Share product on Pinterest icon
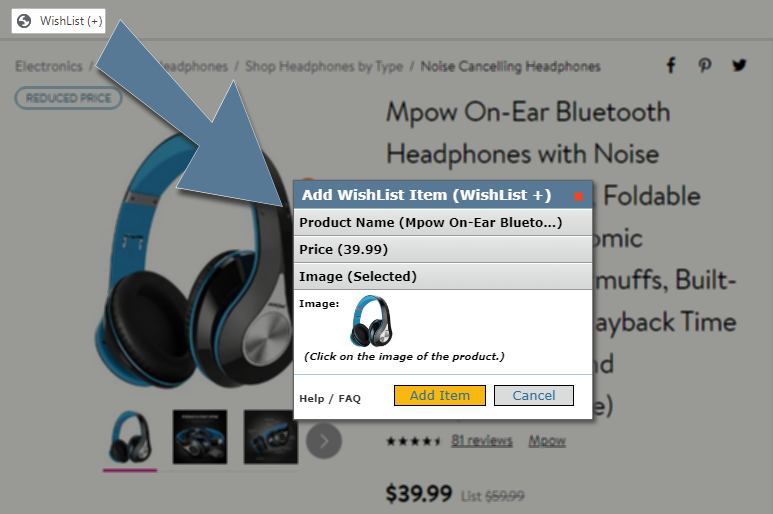 [704, 65]
